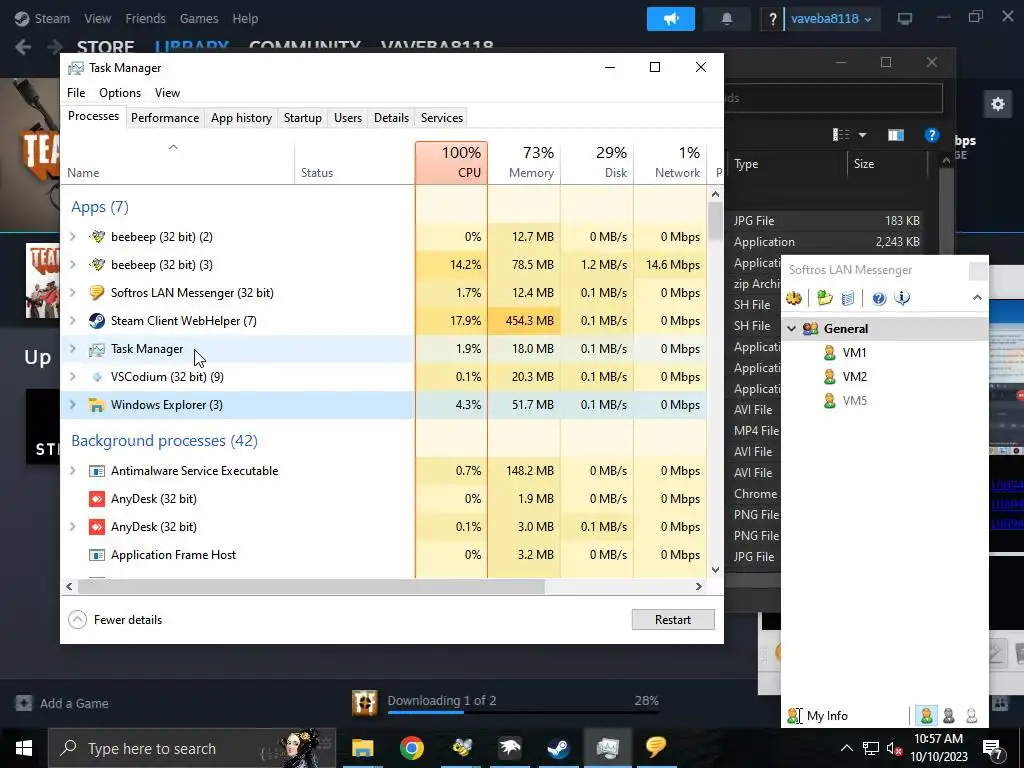Expand Windows Explorer (3) process group
This screenshot has width=1024, height=768.
click(72, 405)
